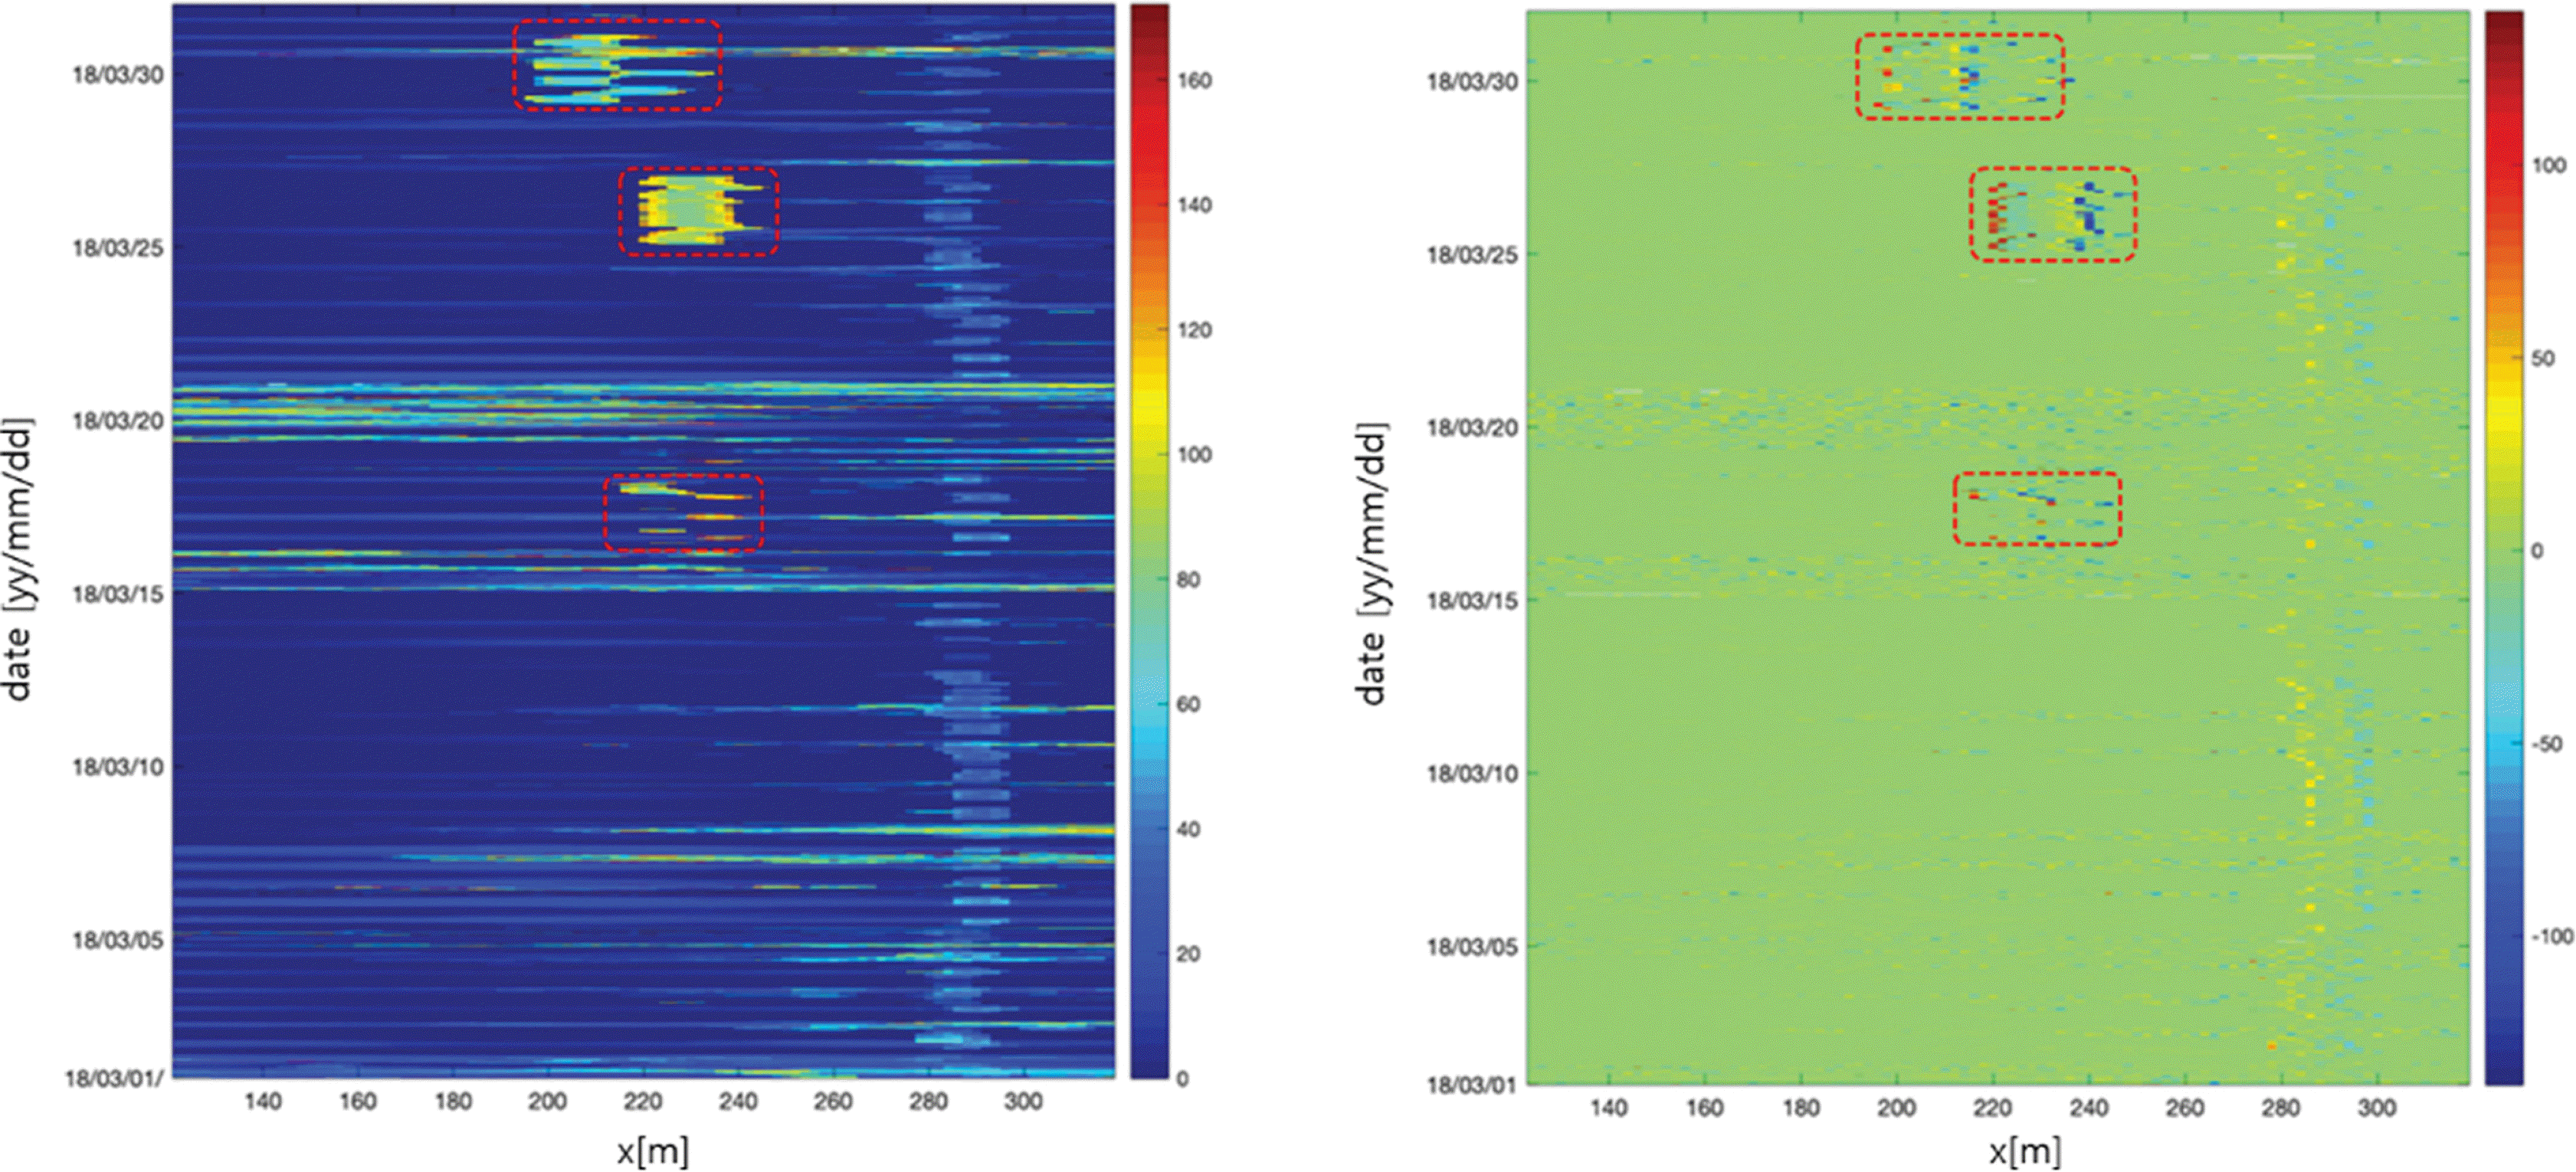This screenshot has height=1172, width=2576.
Task: Click the 280 x-axis tick on right plot
Action: coord(2281,1108)
